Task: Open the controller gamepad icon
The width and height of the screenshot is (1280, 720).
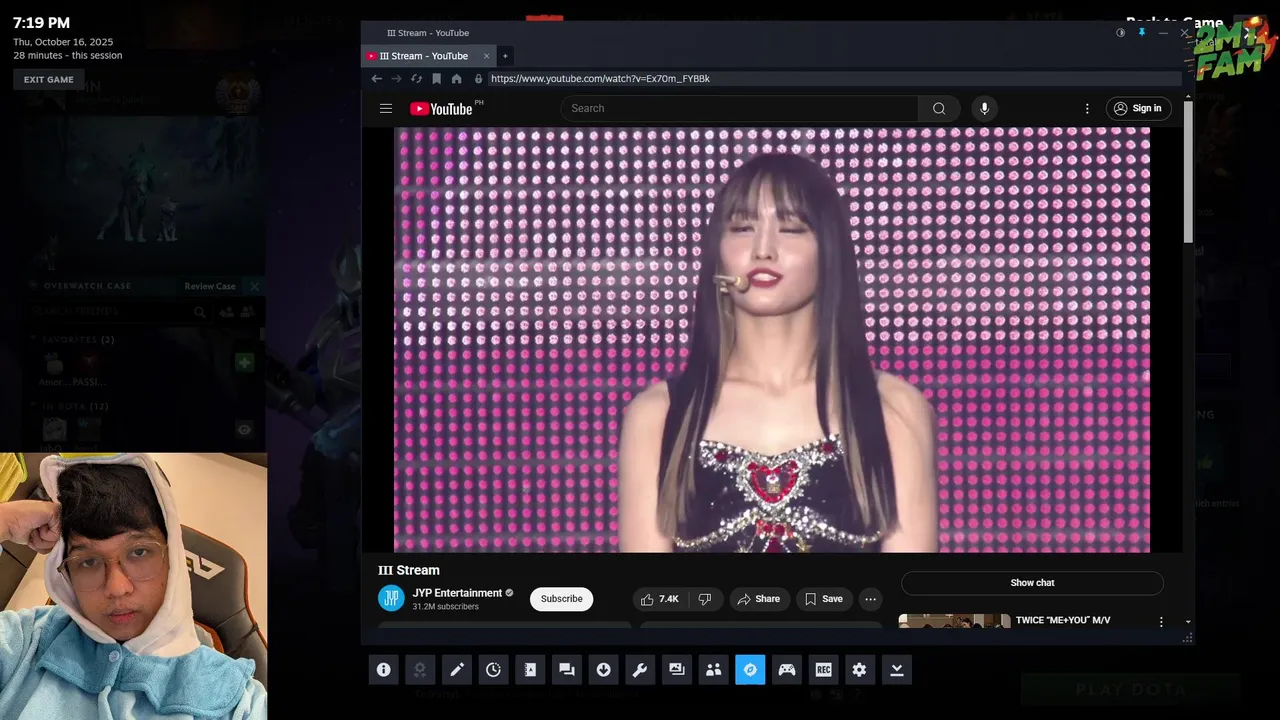Action: (787, 670)
